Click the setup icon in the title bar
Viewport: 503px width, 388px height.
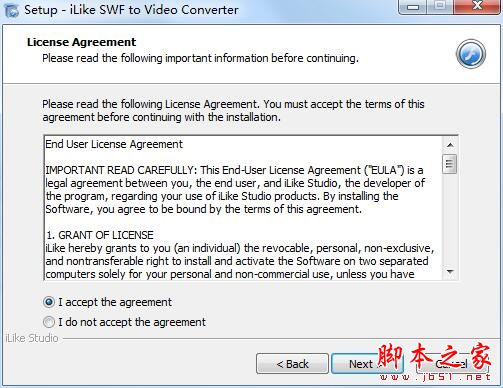coord(12,10)
